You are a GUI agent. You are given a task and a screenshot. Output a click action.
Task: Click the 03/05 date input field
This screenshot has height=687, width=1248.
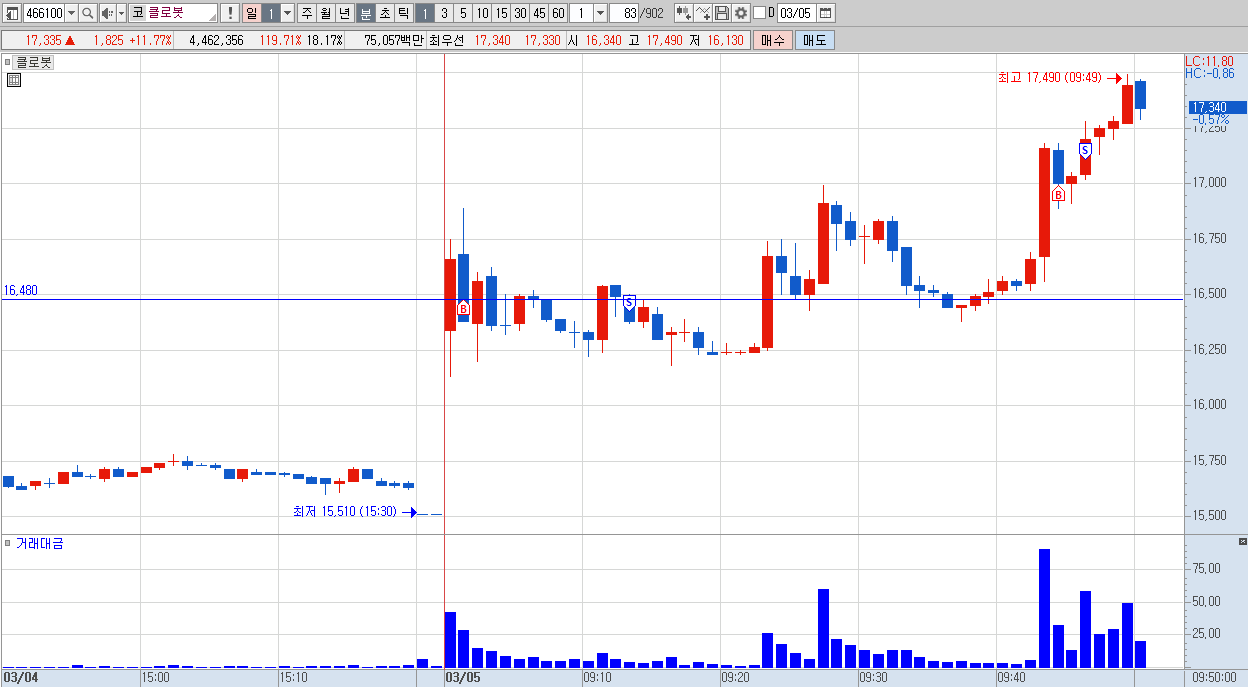click(796, 13)
